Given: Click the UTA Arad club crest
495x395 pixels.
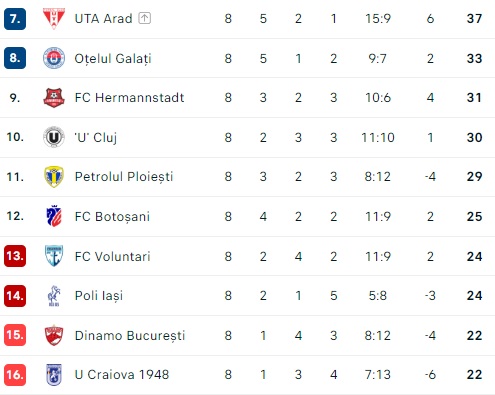Looking at the screenshot, I should [54, 18].
